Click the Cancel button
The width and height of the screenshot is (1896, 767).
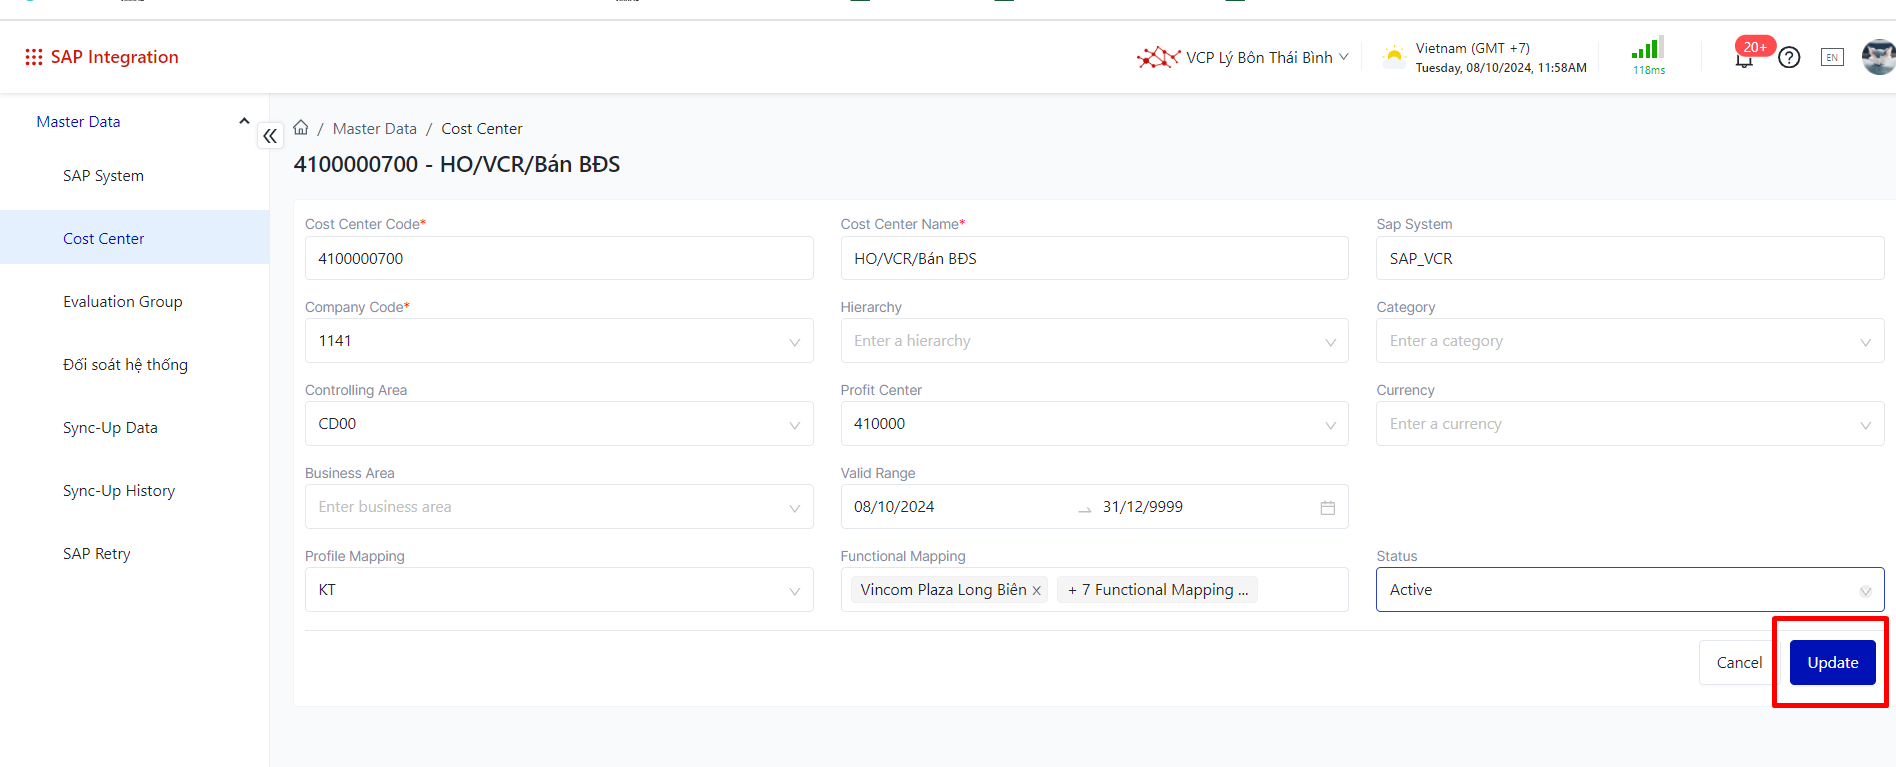tap(1739, 663)
